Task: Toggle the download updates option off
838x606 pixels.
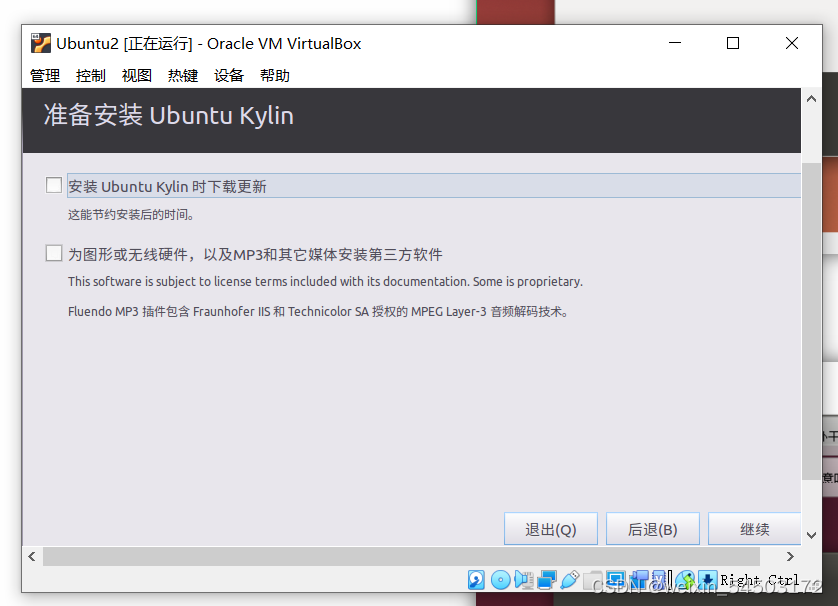Action: click(x=53, y=184)
